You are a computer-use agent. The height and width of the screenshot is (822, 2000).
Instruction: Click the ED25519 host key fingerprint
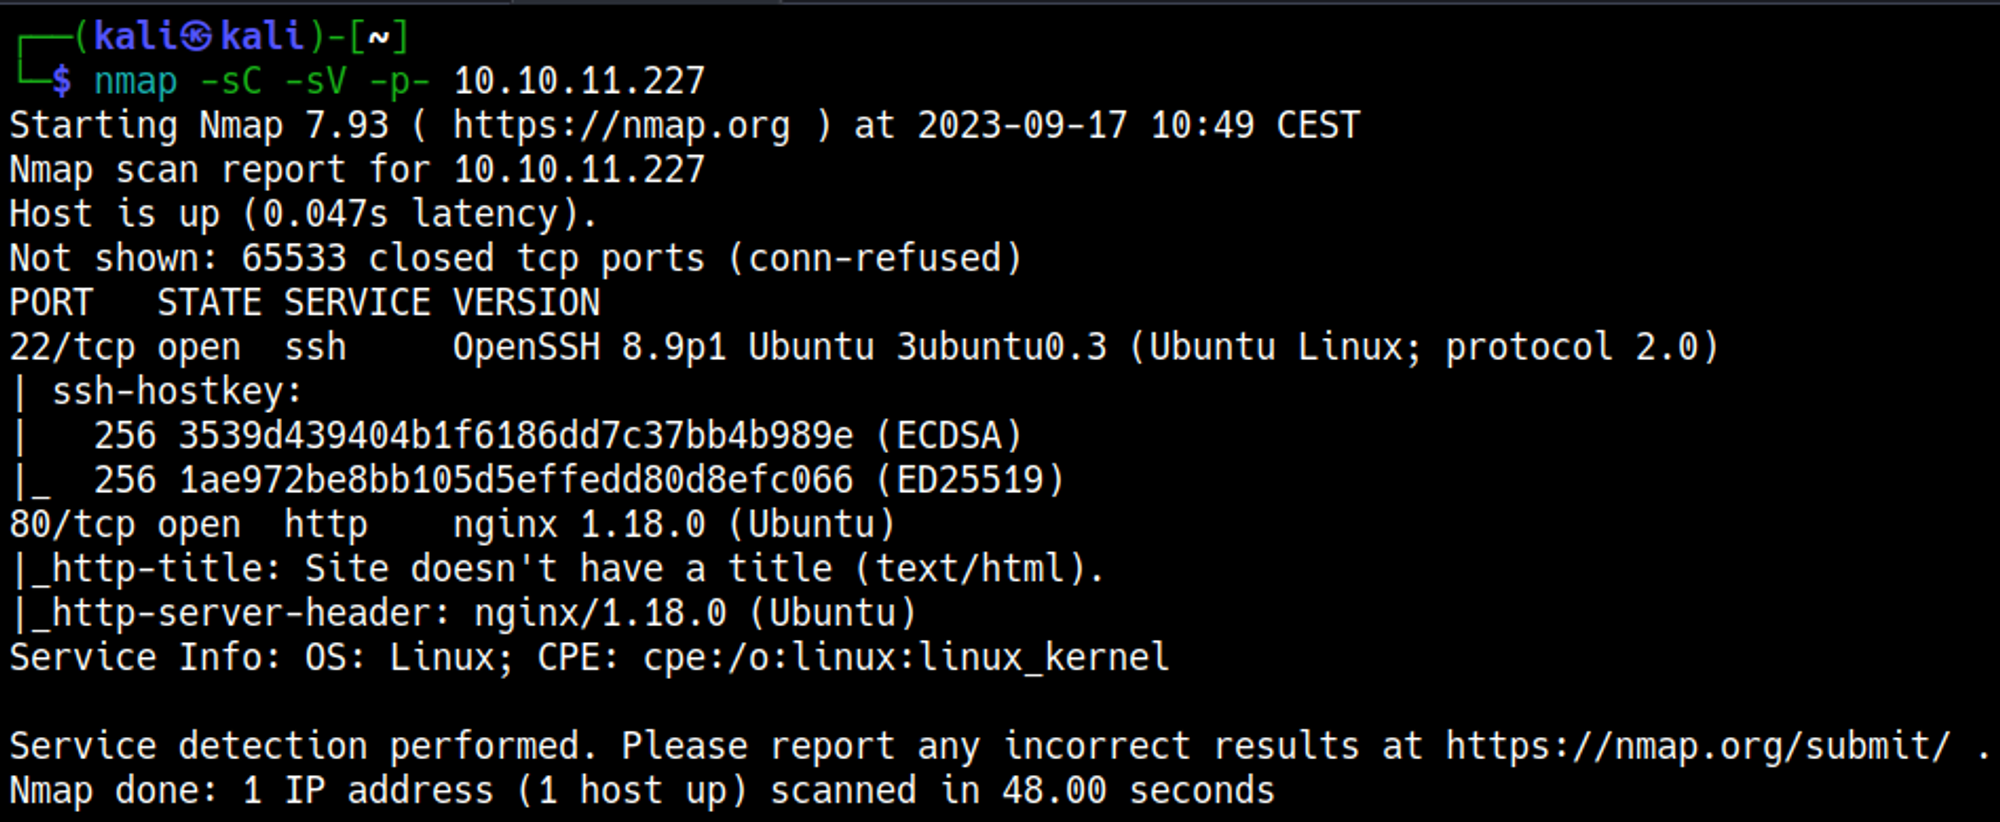click(x=515, y=480)
